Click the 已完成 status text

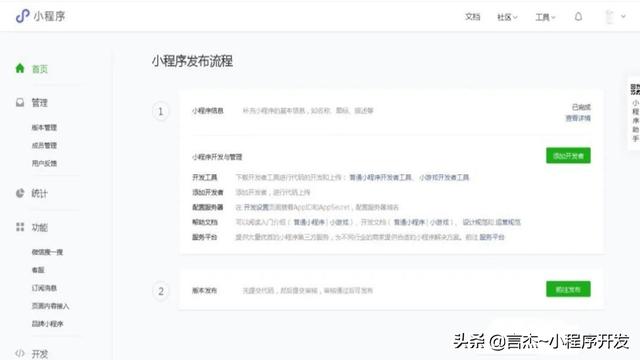click(581, 107)
